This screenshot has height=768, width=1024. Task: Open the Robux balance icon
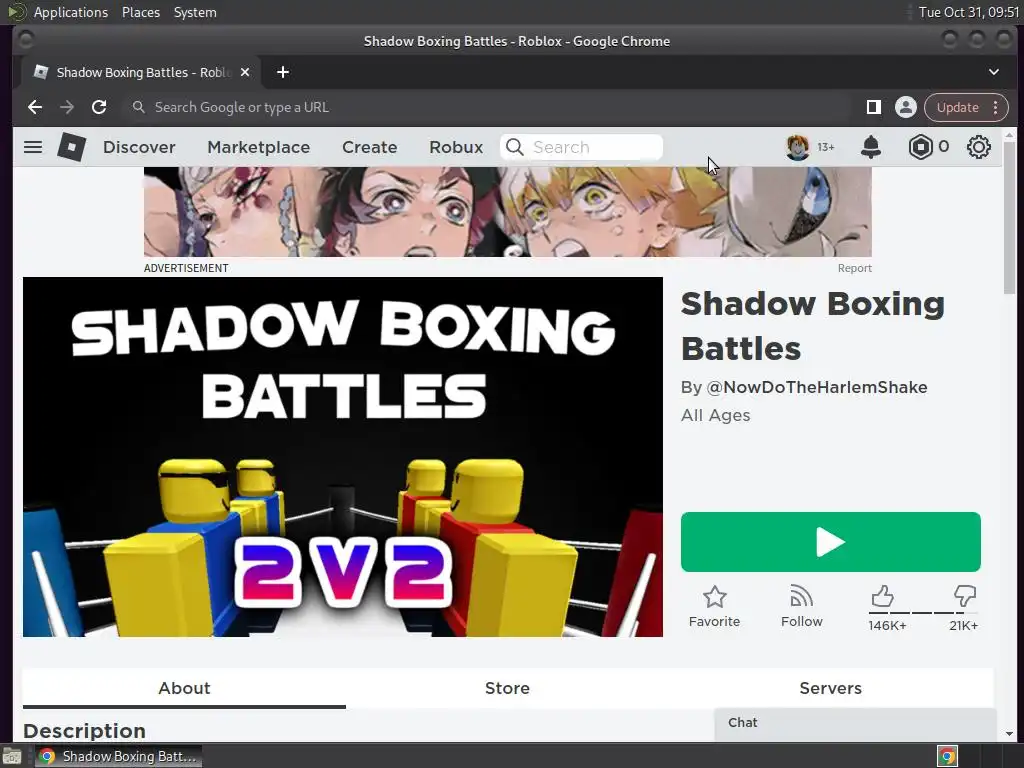coord(920,147)
